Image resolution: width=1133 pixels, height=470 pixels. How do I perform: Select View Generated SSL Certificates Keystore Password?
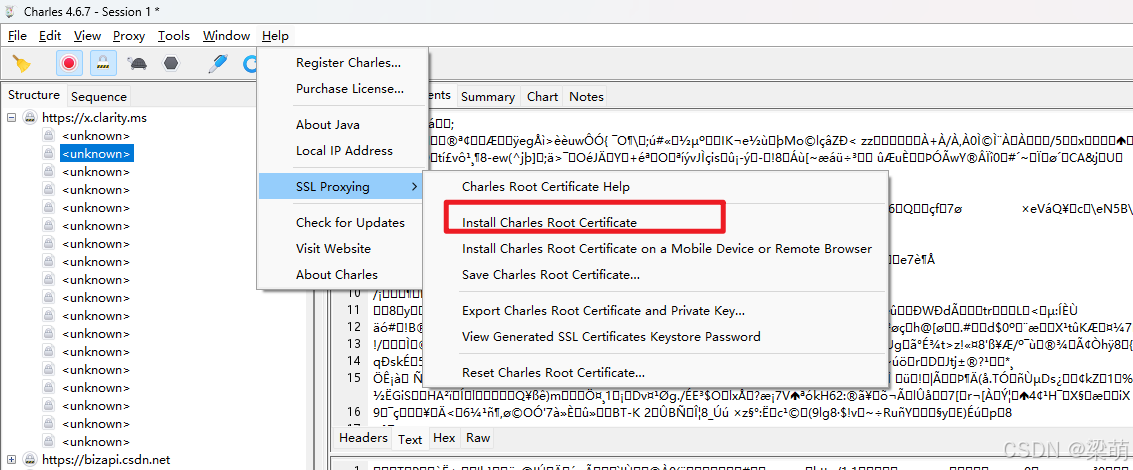pyautogui.click(x=611, y=337)
